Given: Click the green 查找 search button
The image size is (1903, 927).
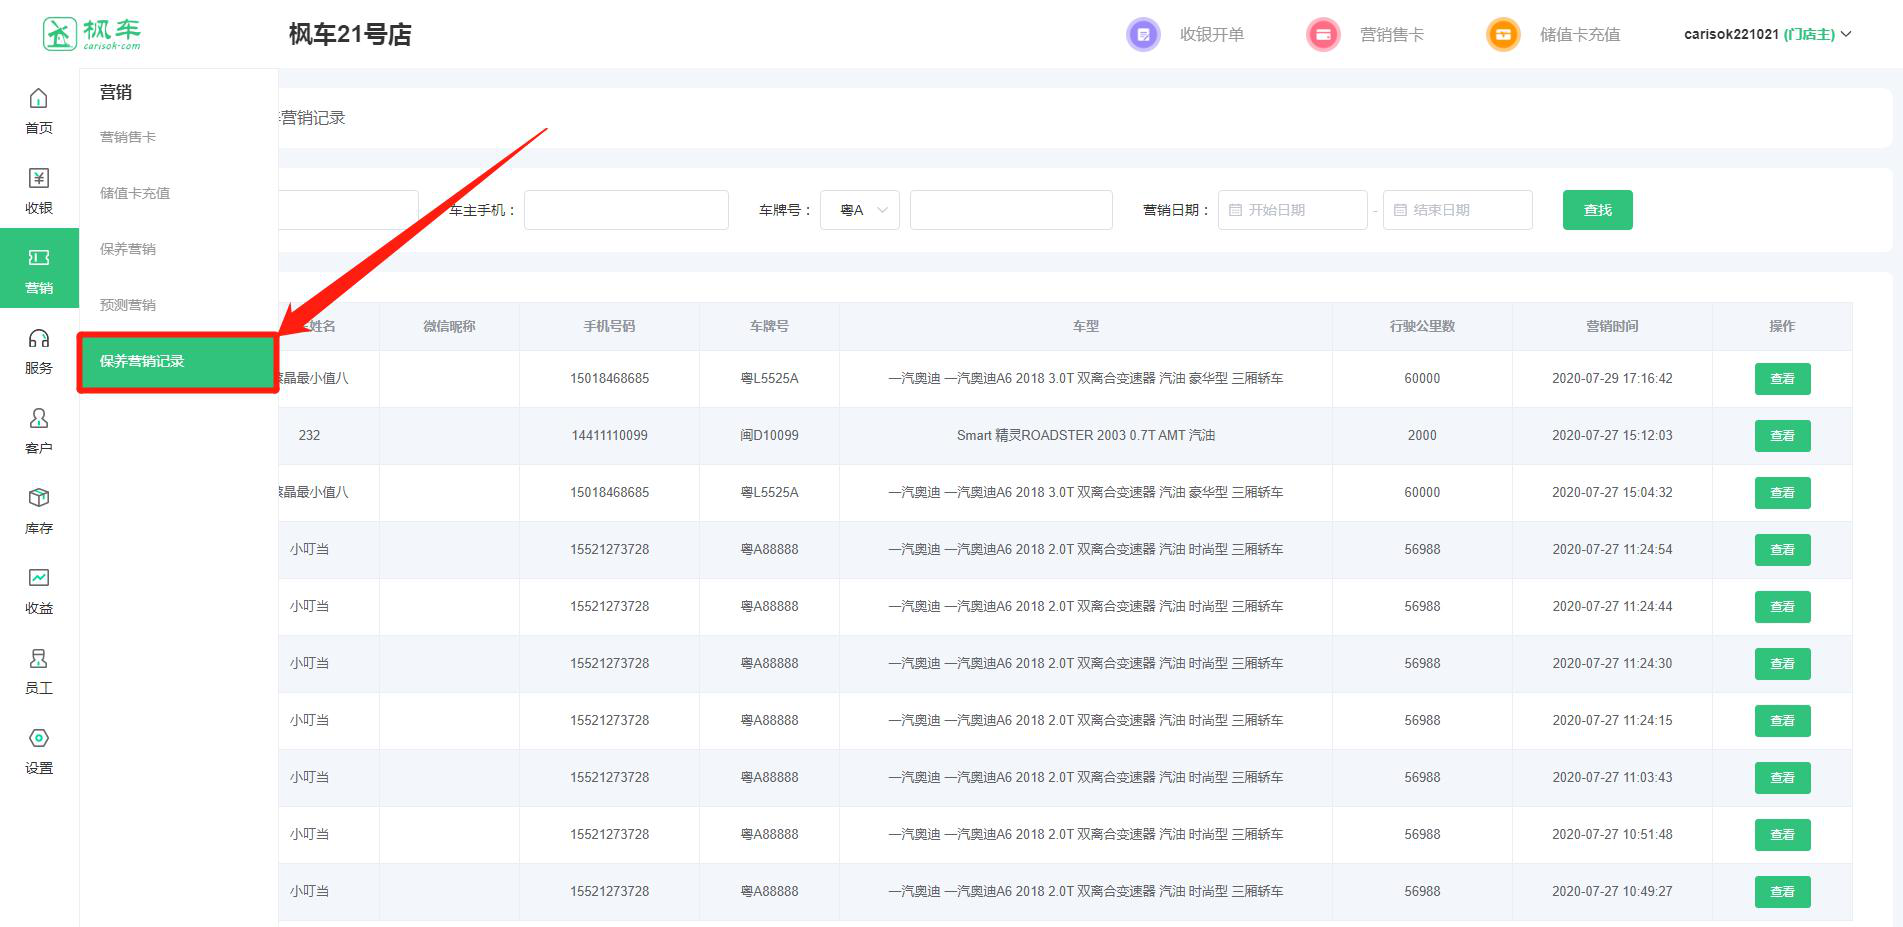Looking at the screenshot, I should (1598, 210).
